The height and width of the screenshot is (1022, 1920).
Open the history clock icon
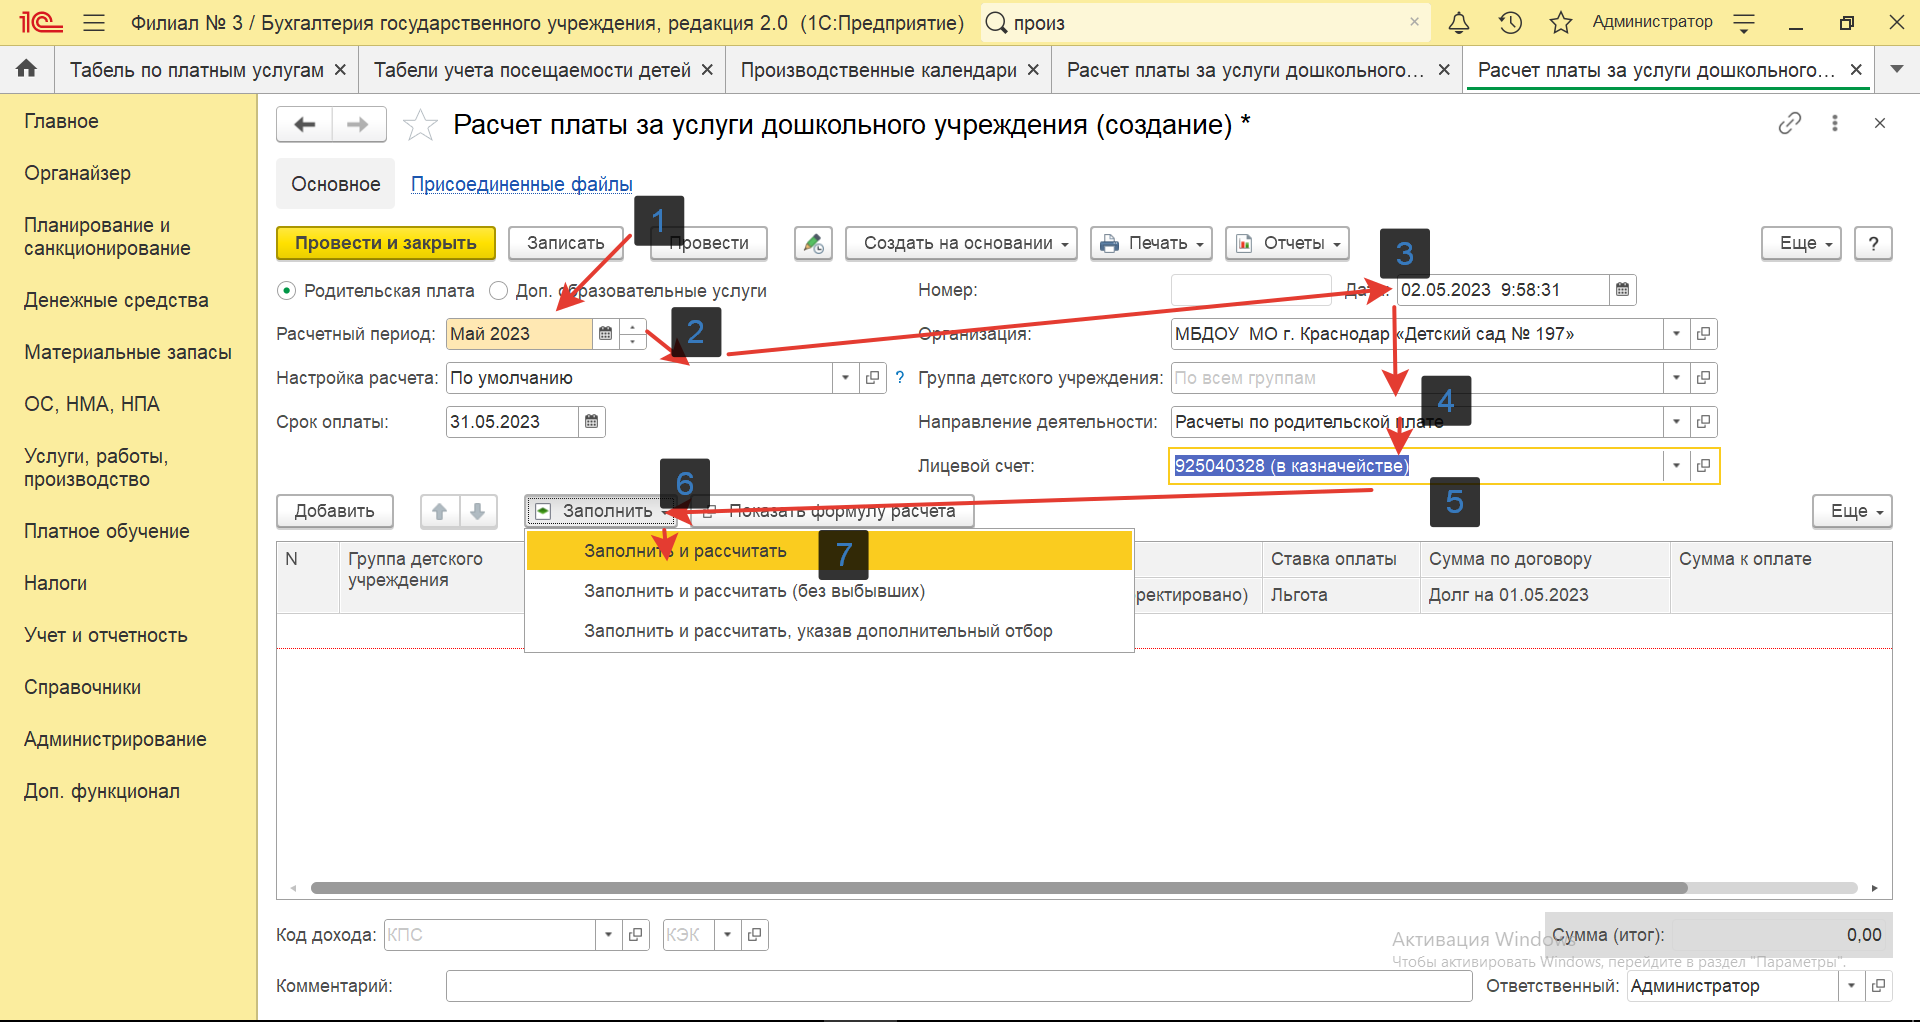tap(1510, 23)
